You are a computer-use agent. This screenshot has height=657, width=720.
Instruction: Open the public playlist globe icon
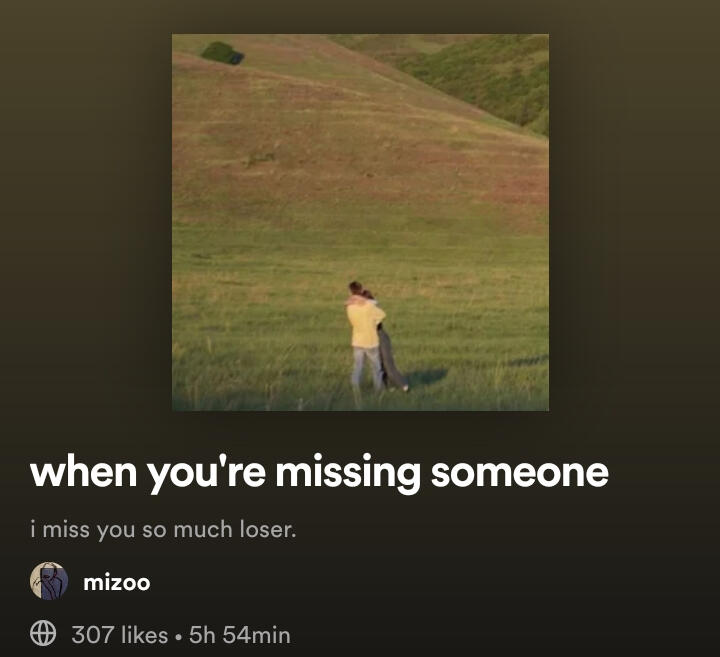[x=43, y=634]
